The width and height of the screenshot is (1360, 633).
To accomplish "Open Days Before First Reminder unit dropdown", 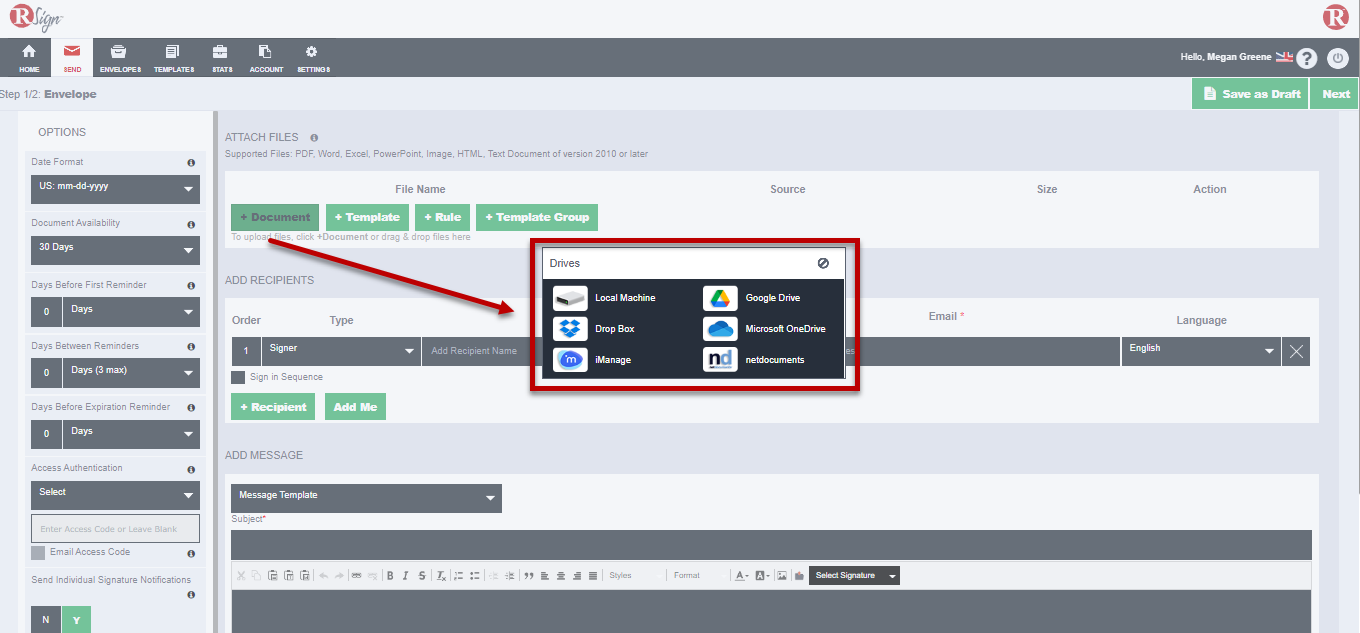I will 131,312.
